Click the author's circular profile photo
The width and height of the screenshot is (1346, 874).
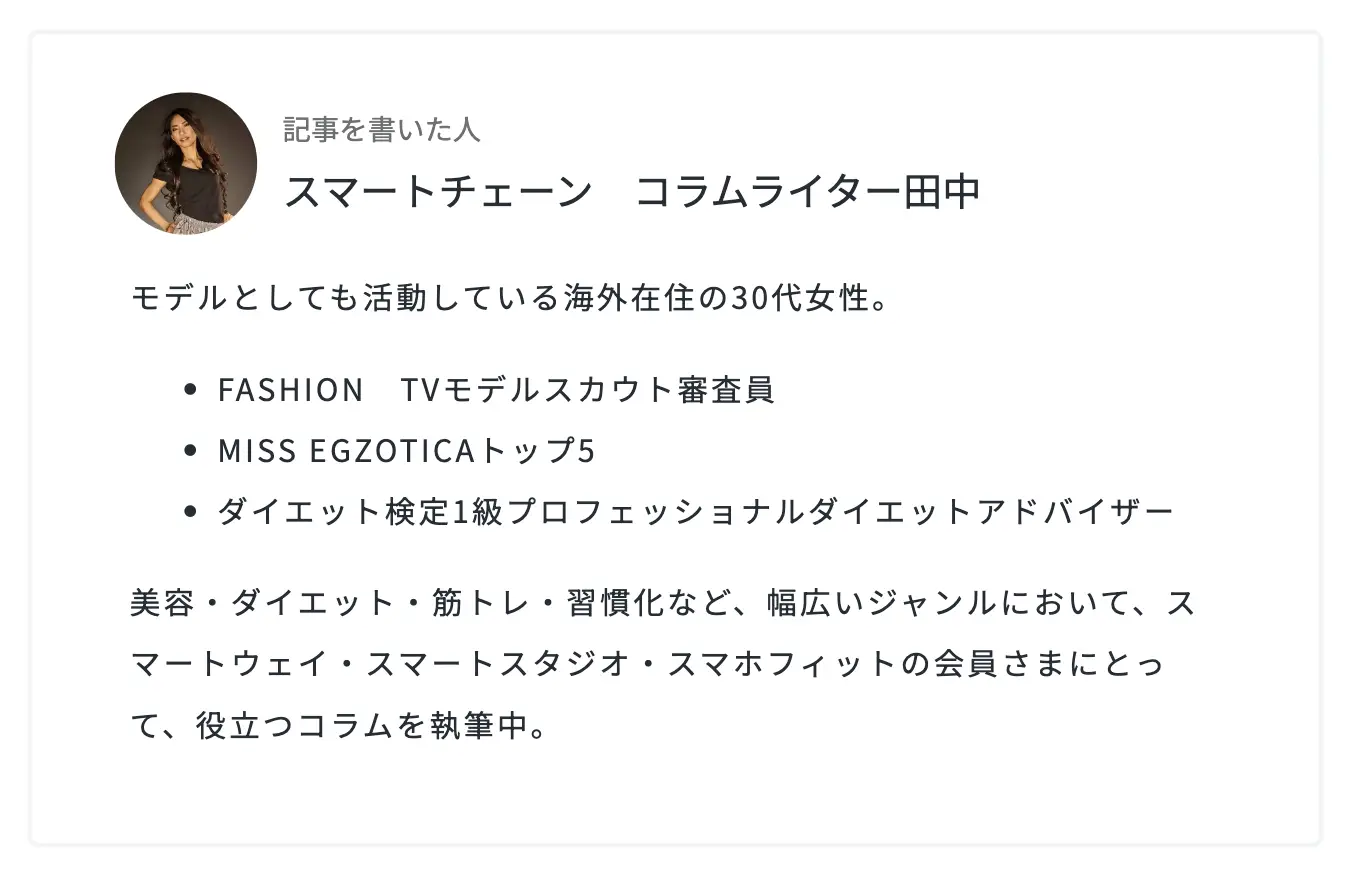186,164
